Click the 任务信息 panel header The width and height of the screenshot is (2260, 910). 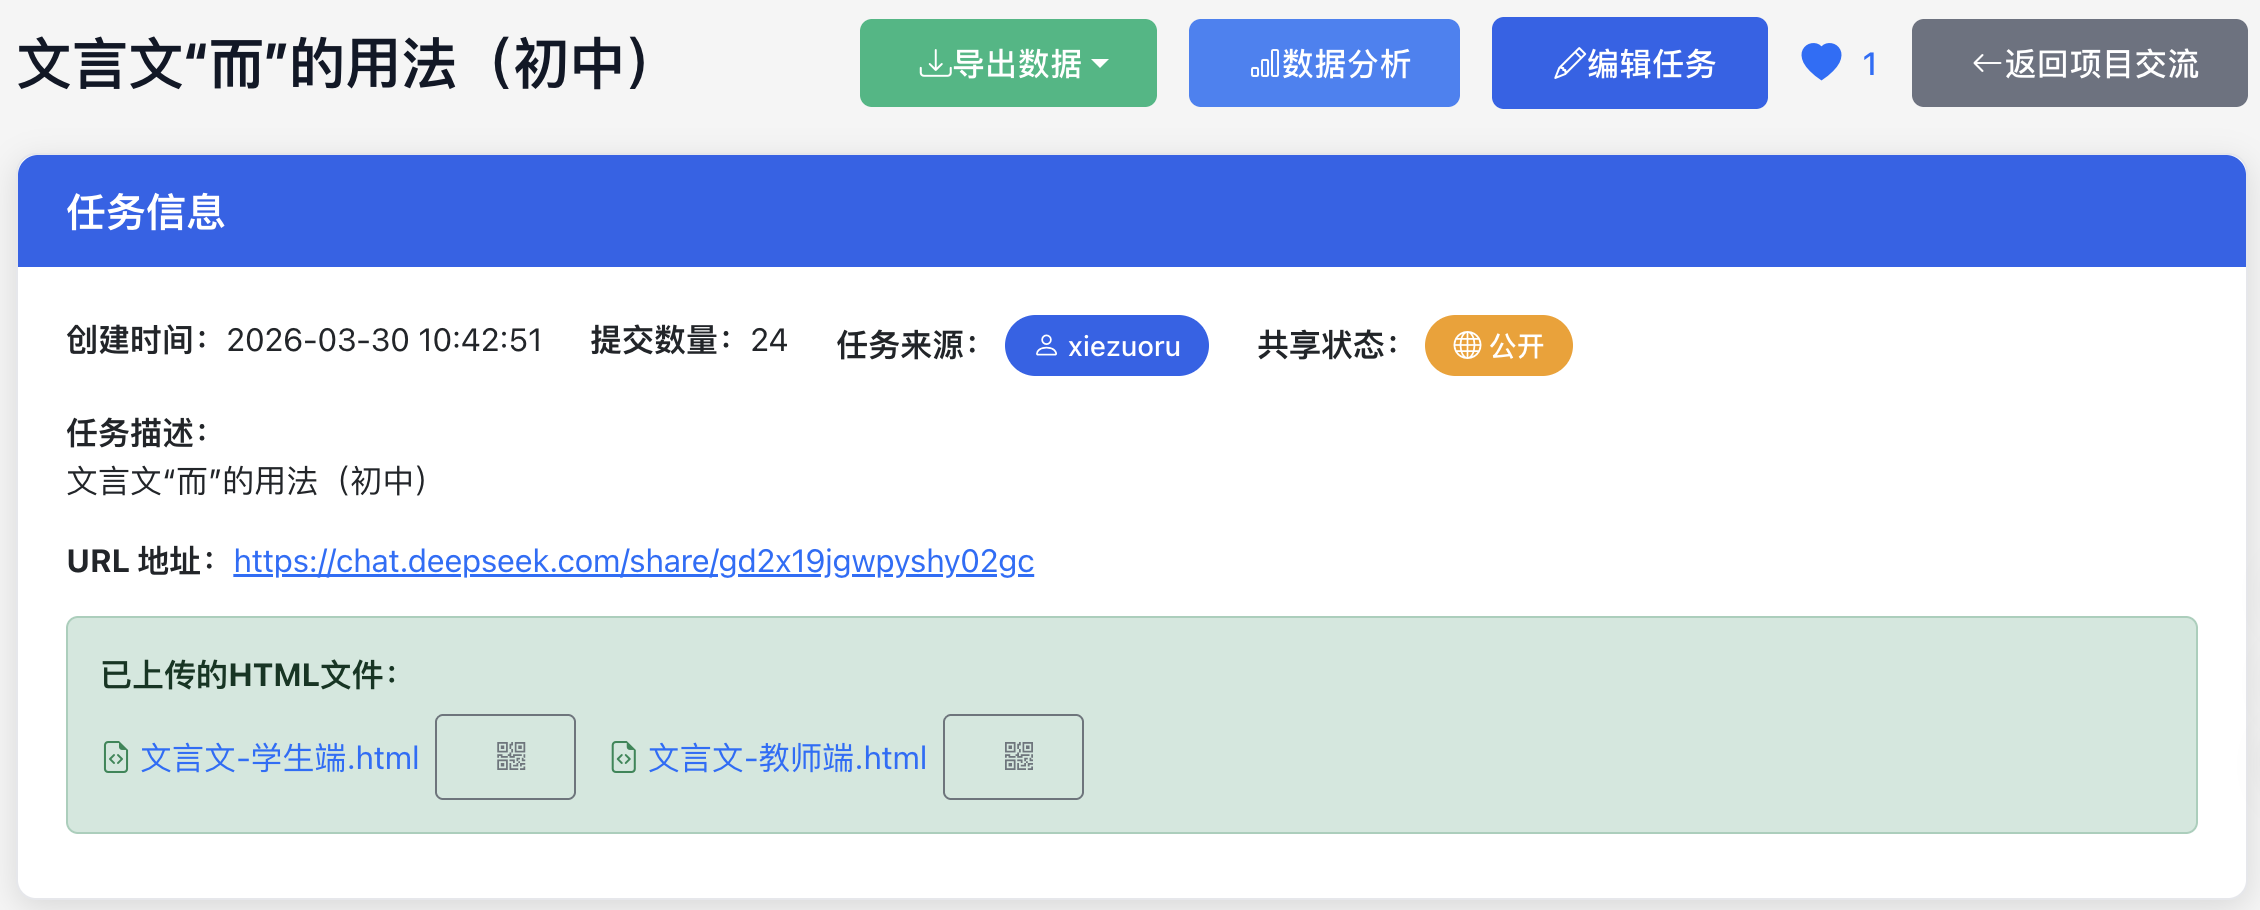1132,211
